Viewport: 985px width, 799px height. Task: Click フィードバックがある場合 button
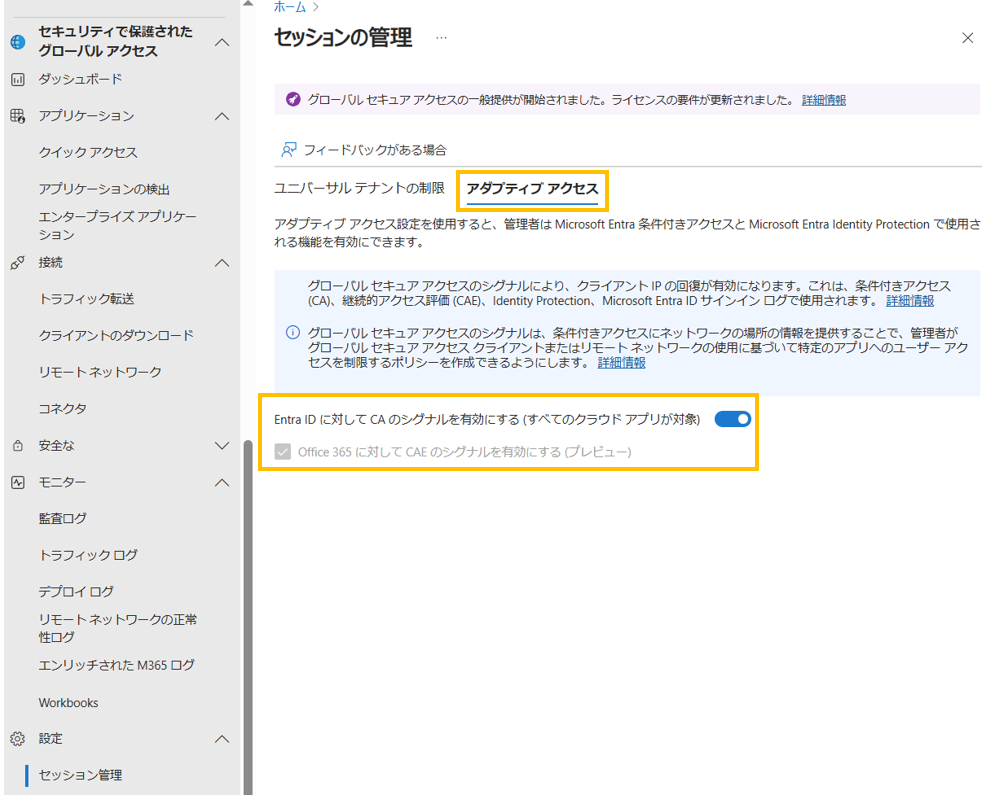pyautogui.click(x=364, y=149)
